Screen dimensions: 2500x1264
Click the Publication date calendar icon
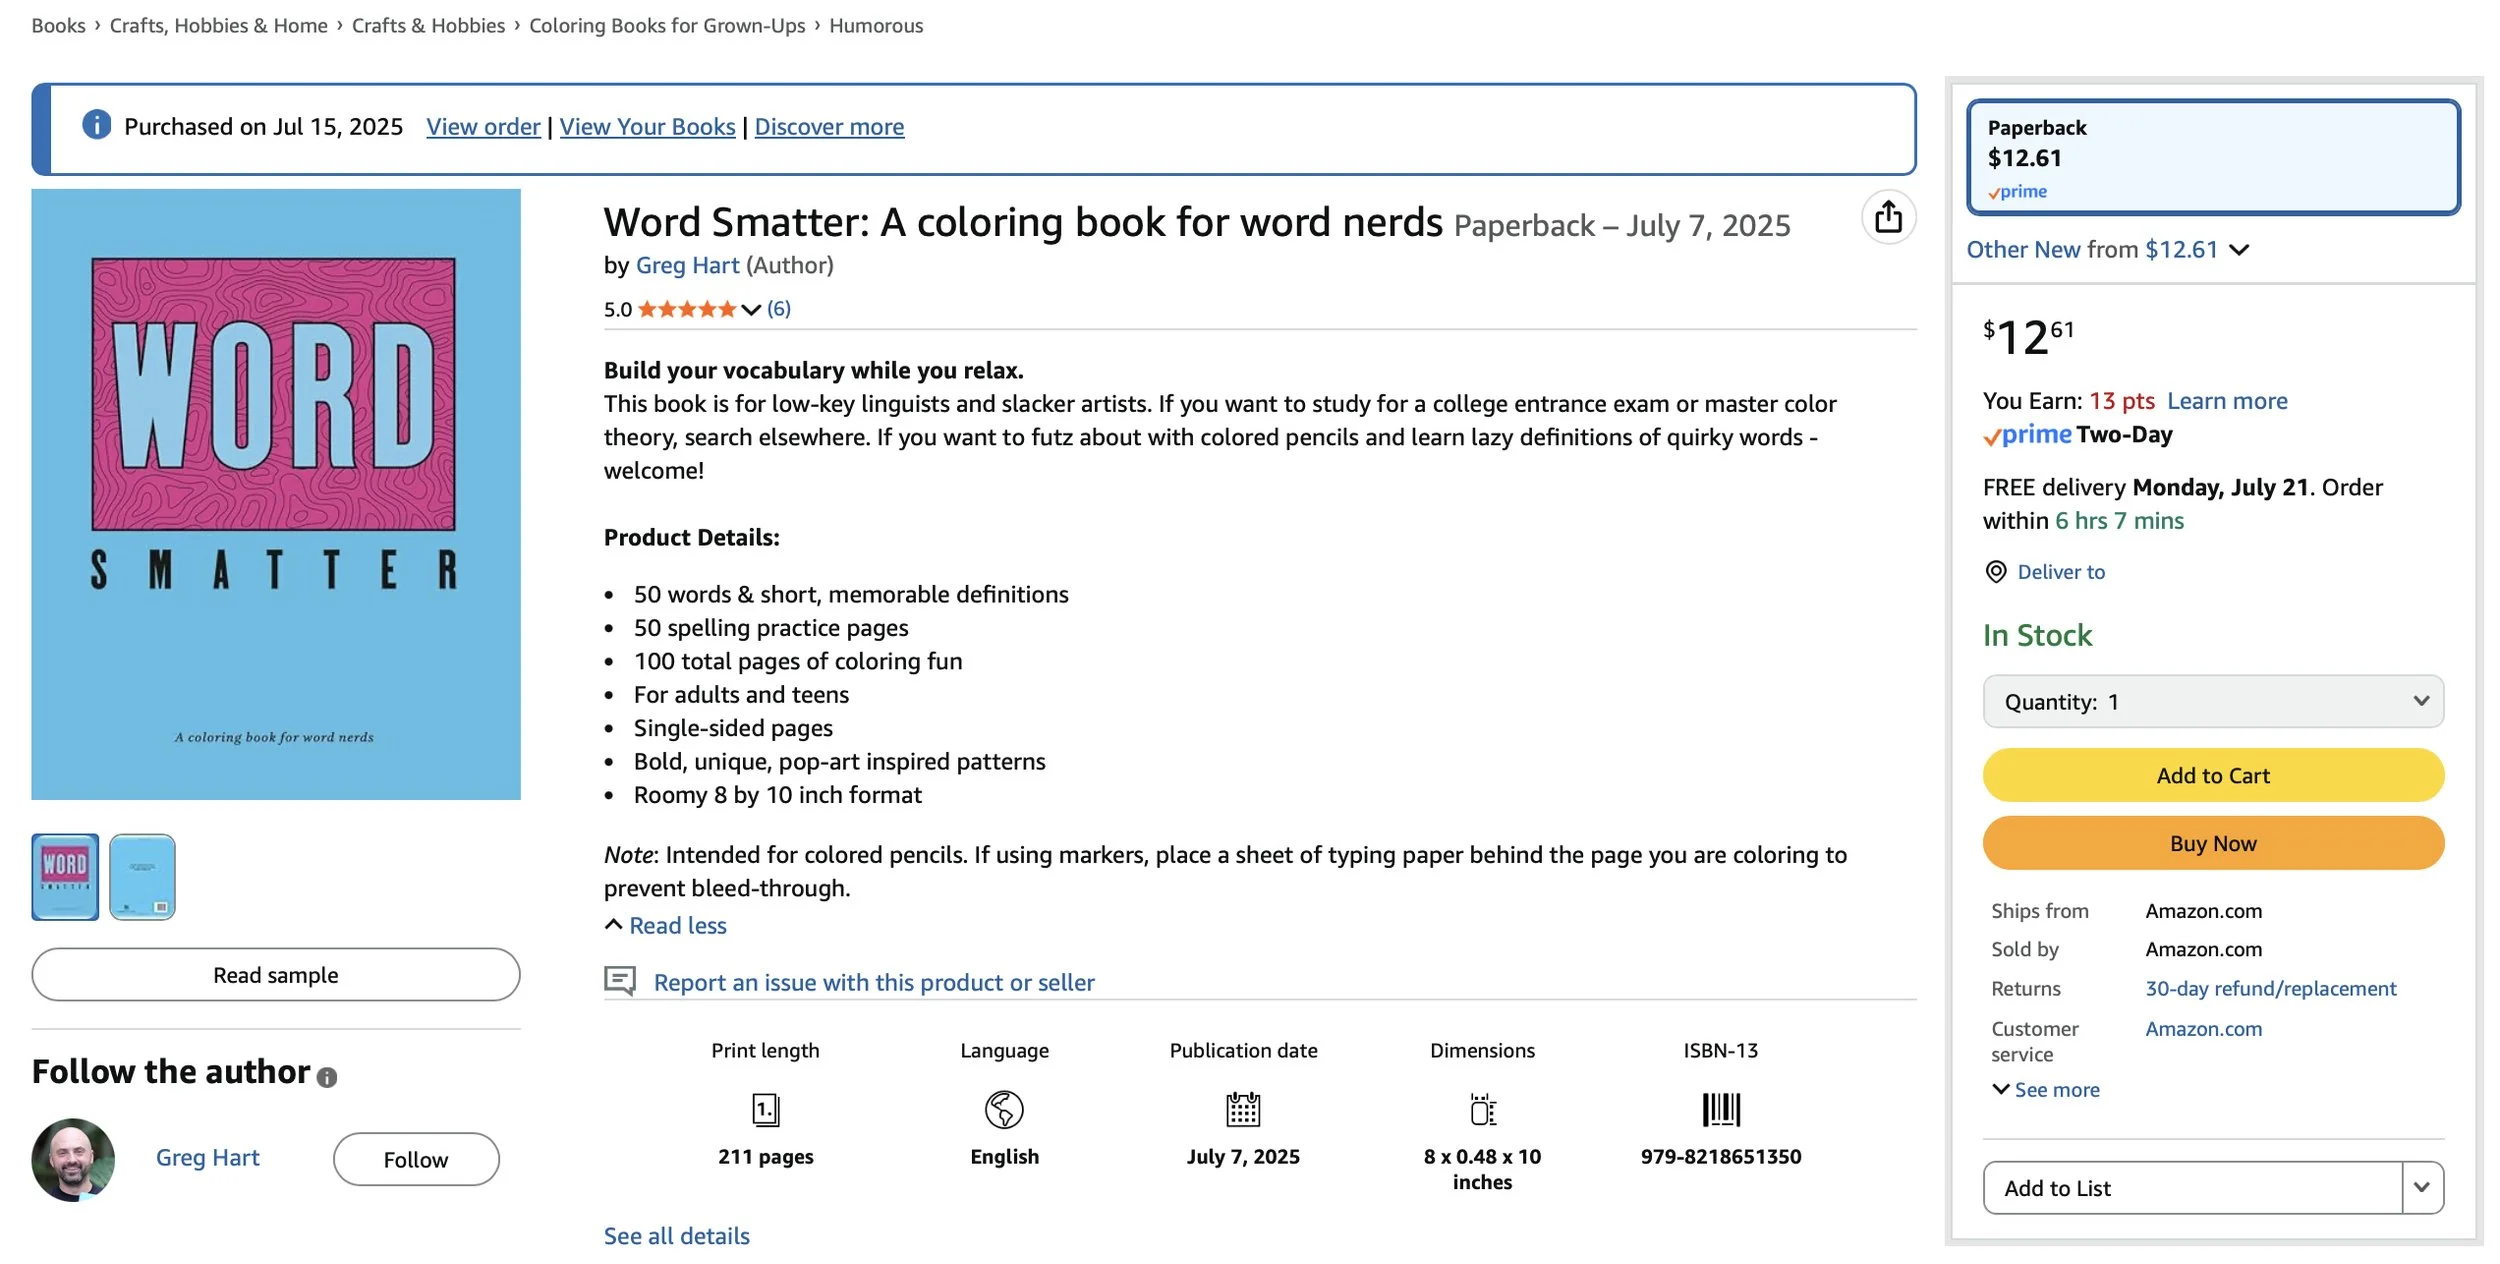tap(1242, 1109)
